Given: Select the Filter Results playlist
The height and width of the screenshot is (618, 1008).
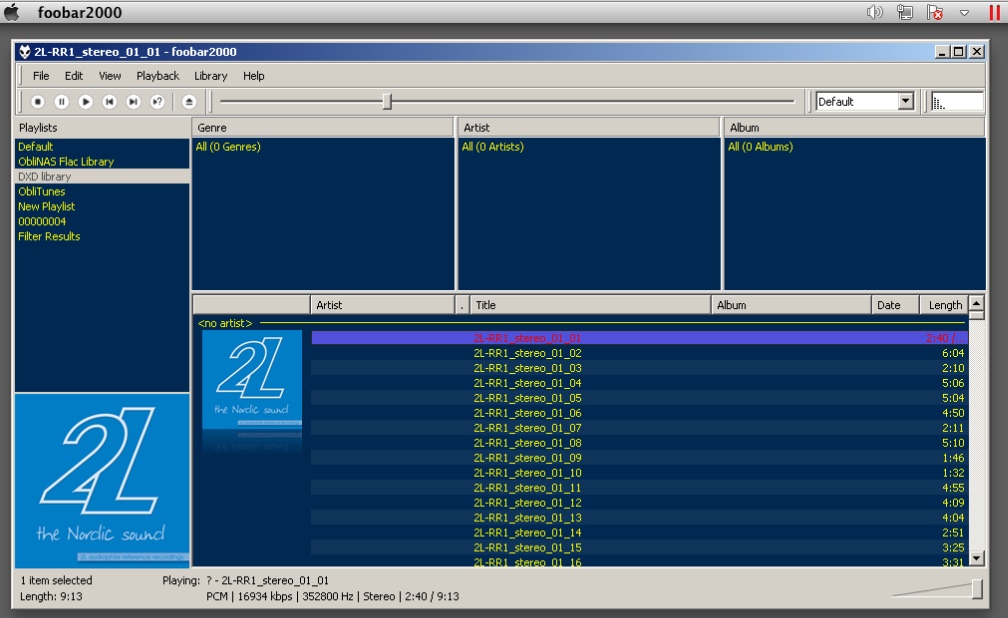Looking at the screenshot, I should (x=102, y=236).
